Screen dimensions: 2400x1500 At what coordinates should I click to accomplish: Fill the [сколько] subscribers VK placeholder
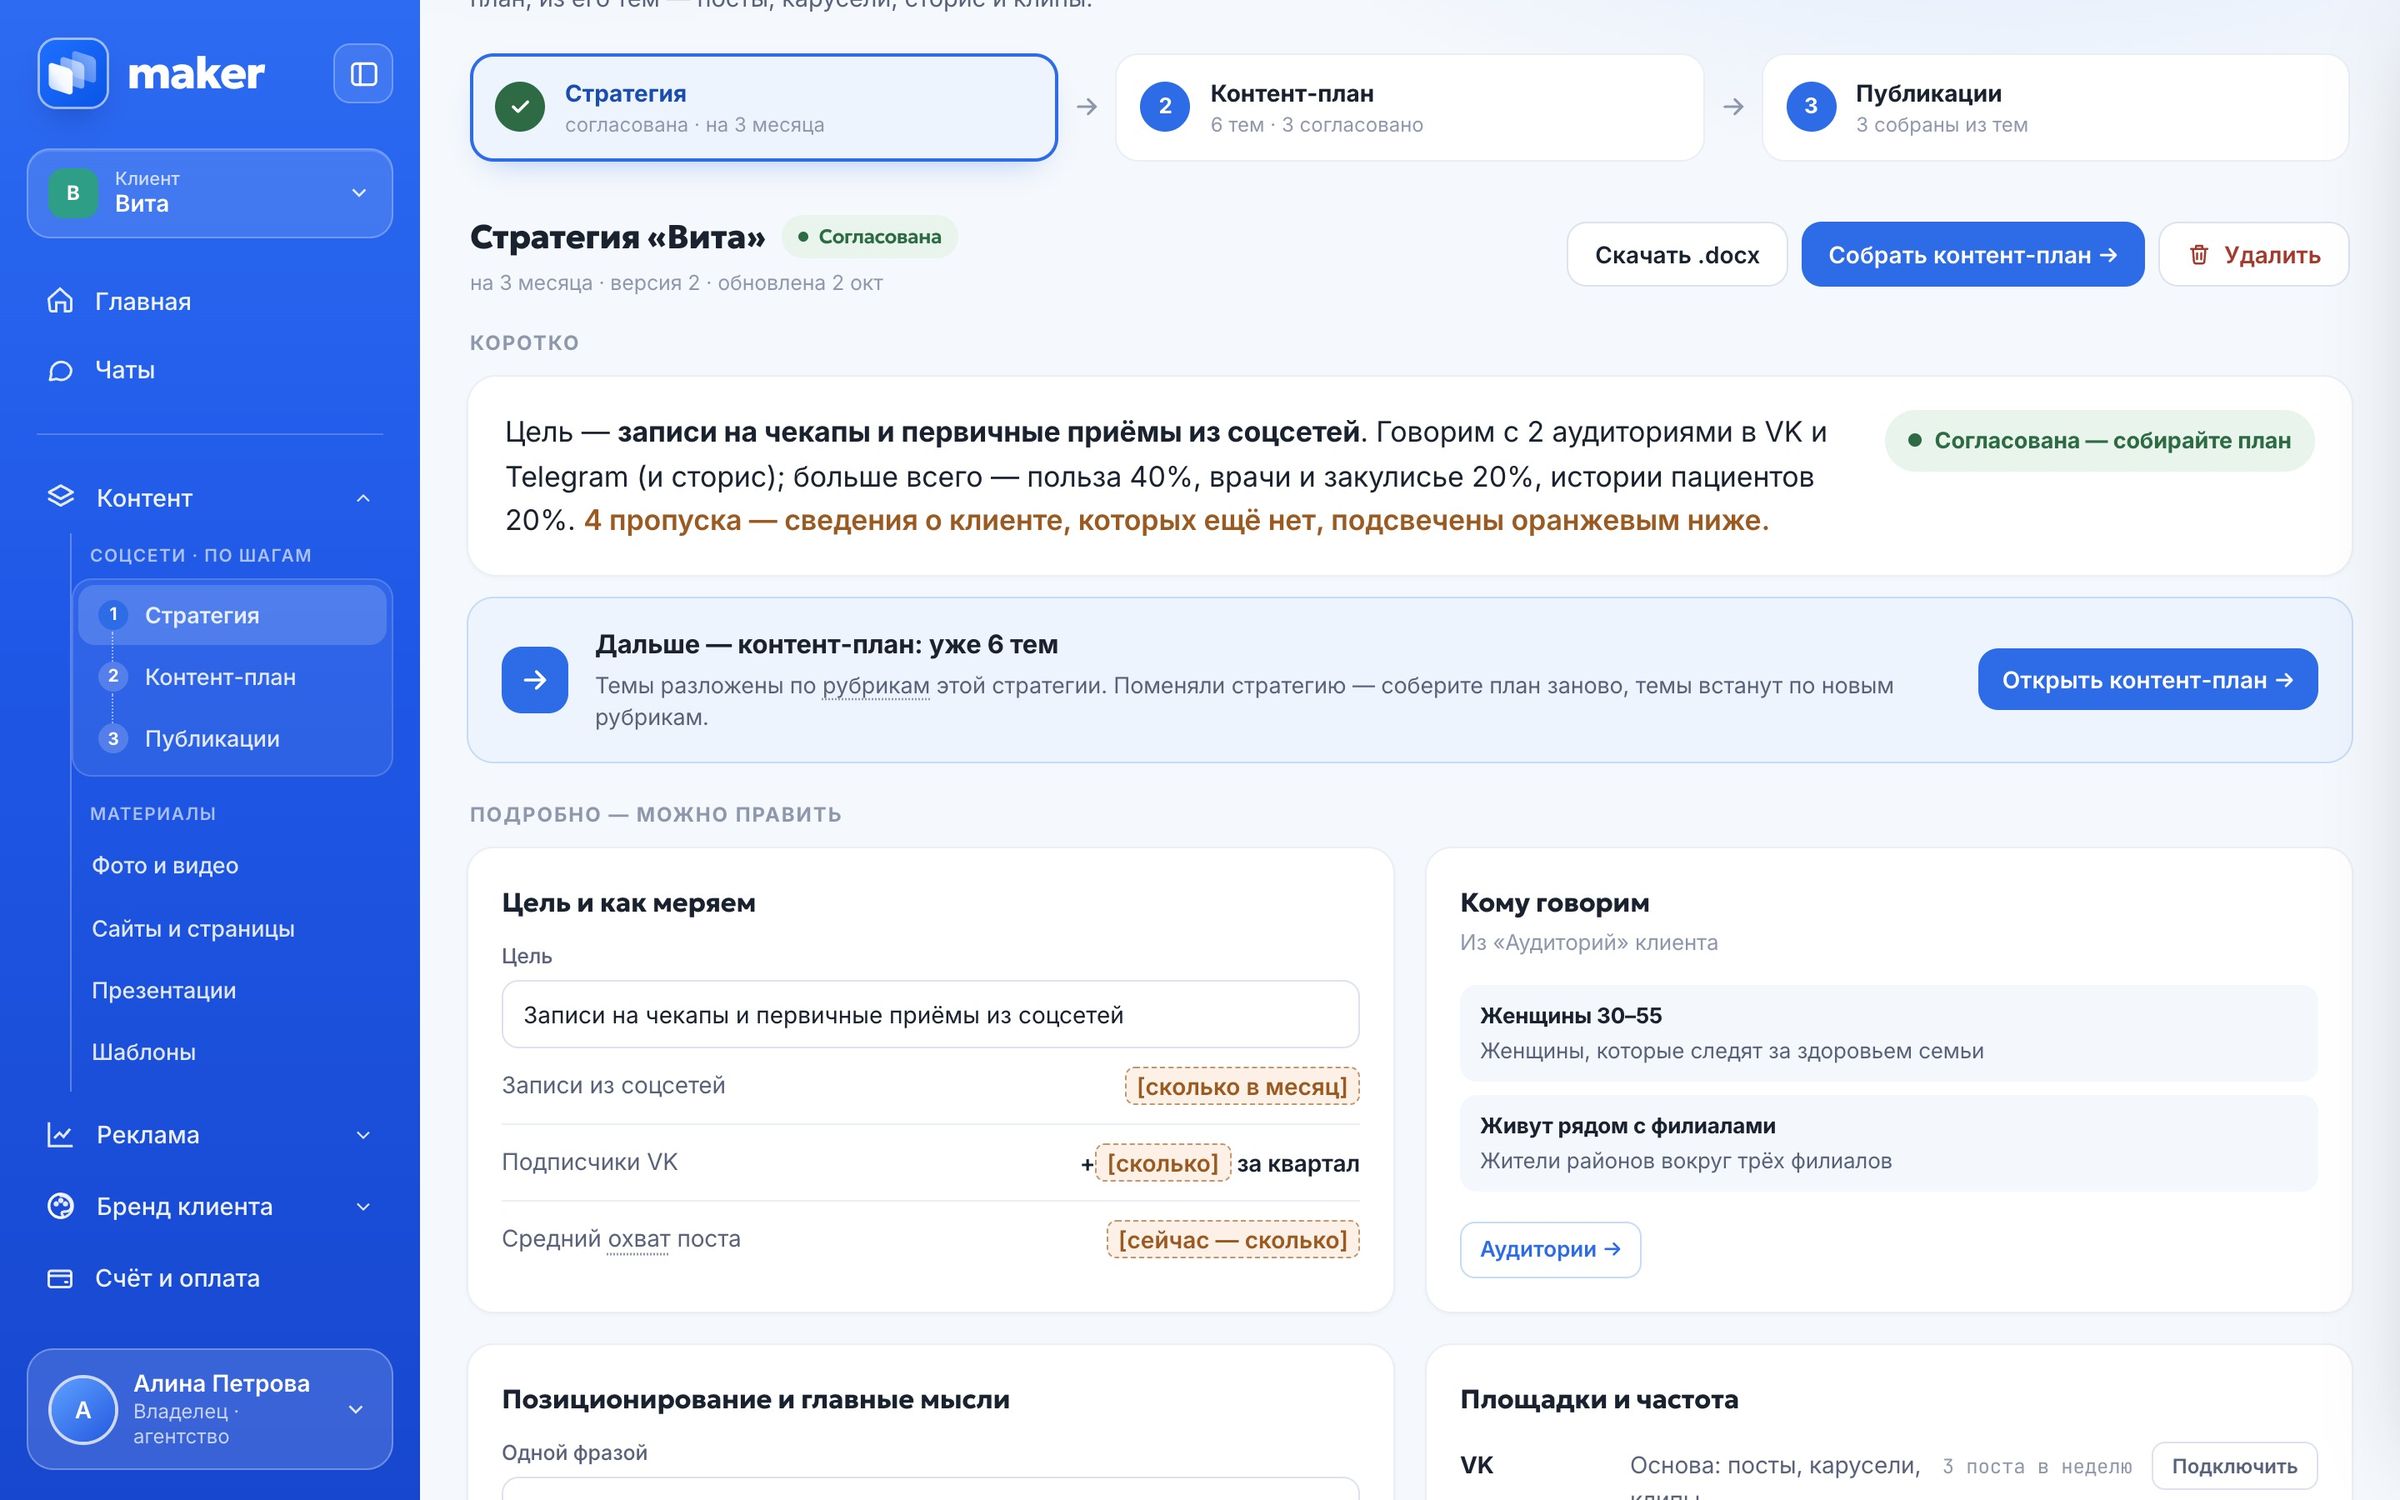pyautogui.click(x=1163, y=1164)
